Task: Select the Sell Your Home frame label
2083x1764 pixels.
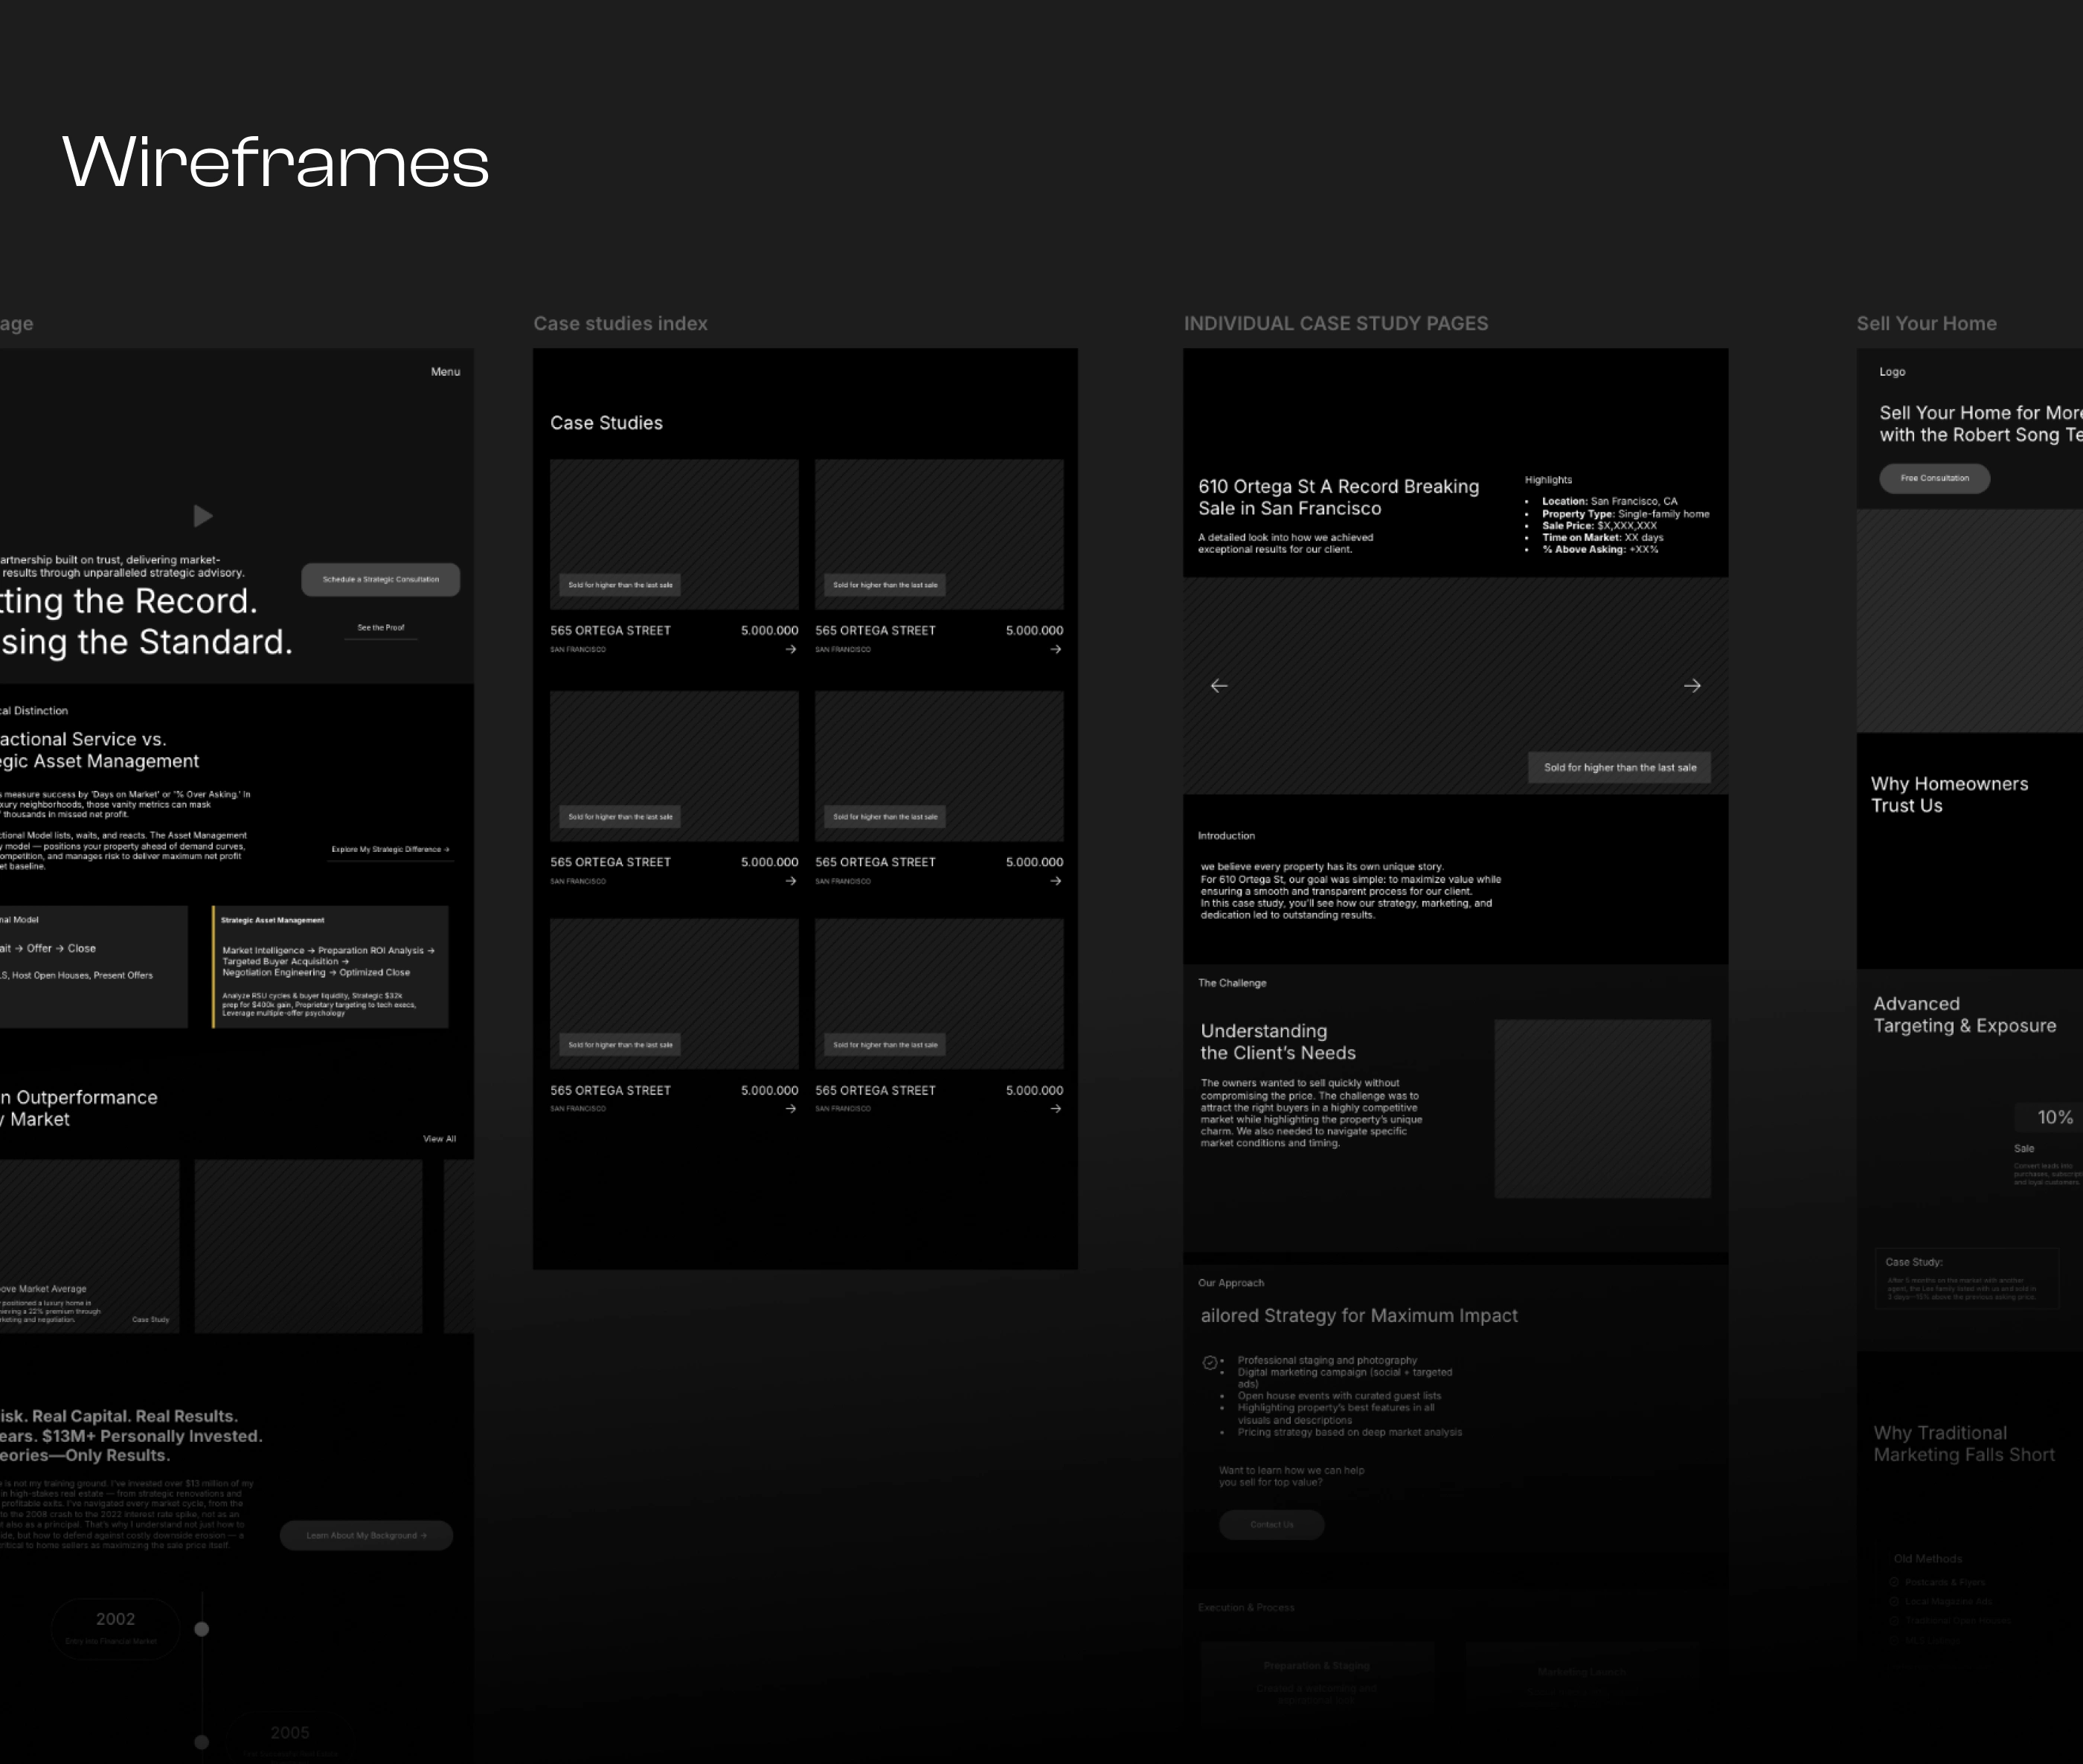Action: tap(1927, 324)
